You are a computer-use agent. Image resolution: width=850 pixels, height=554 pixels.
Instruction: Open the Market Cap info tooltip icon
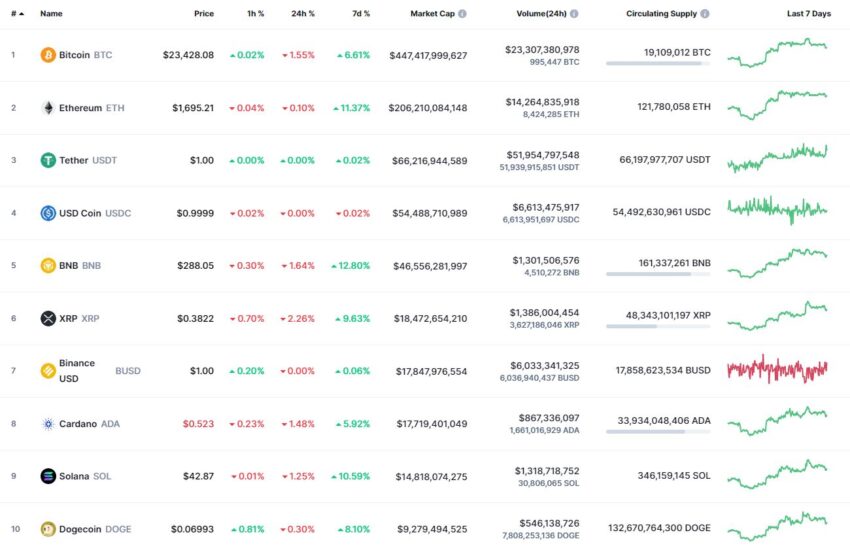(462, 14)
